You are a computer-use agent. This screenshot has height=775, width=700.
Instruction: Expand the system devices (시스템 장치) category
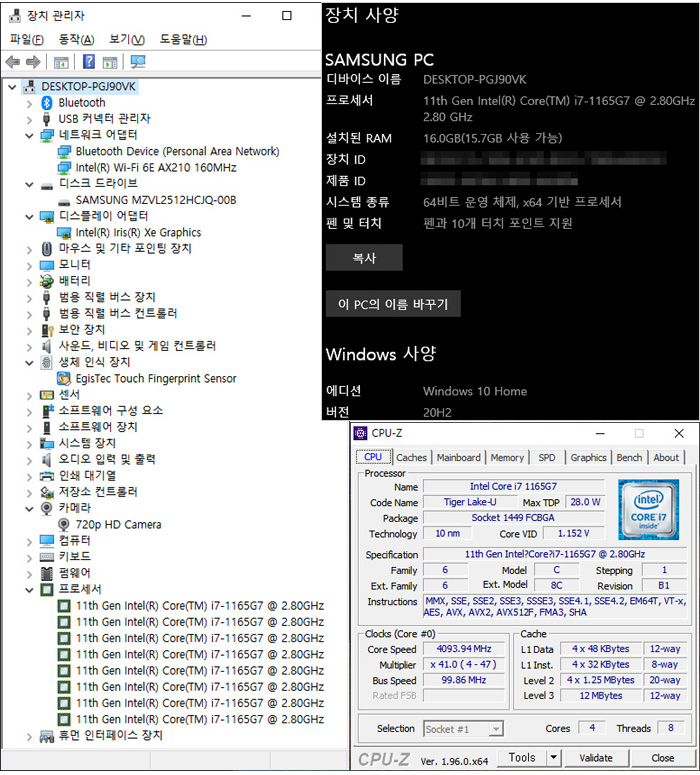29,444
